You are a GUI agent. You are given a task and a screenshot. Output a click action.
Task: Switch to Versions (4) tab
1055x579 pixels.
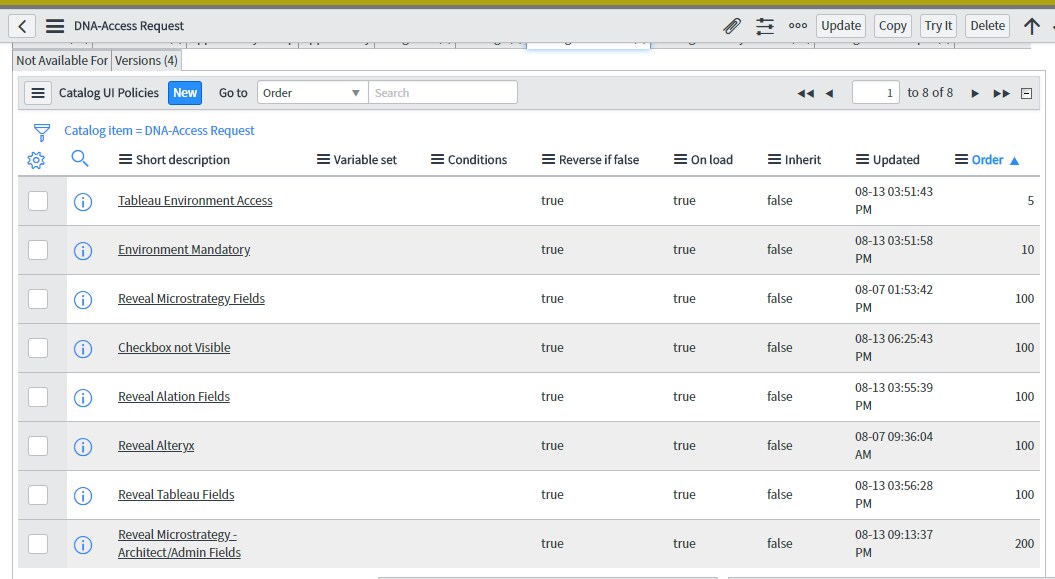click(x=146, y=61)
